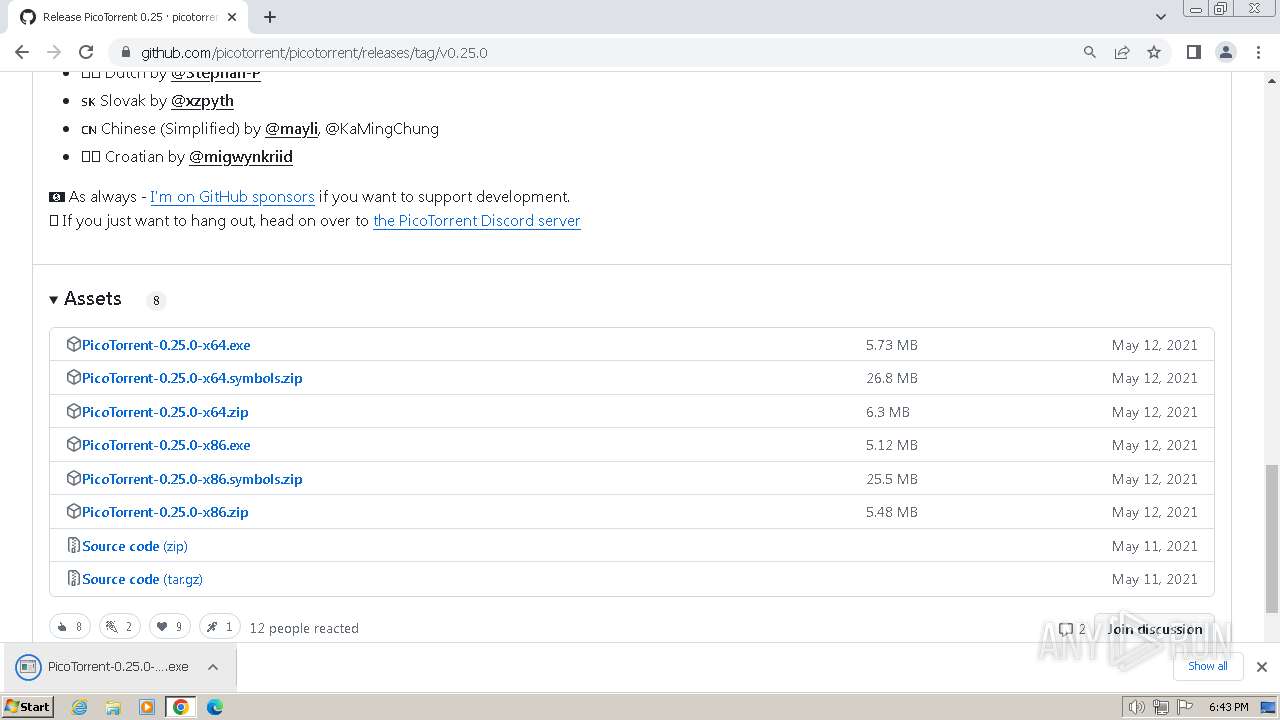Download PicoTorrent-0.25.0-x64.symbols.zip
Viewport: 1280px width, 720px height.
(x=192, y=378)
